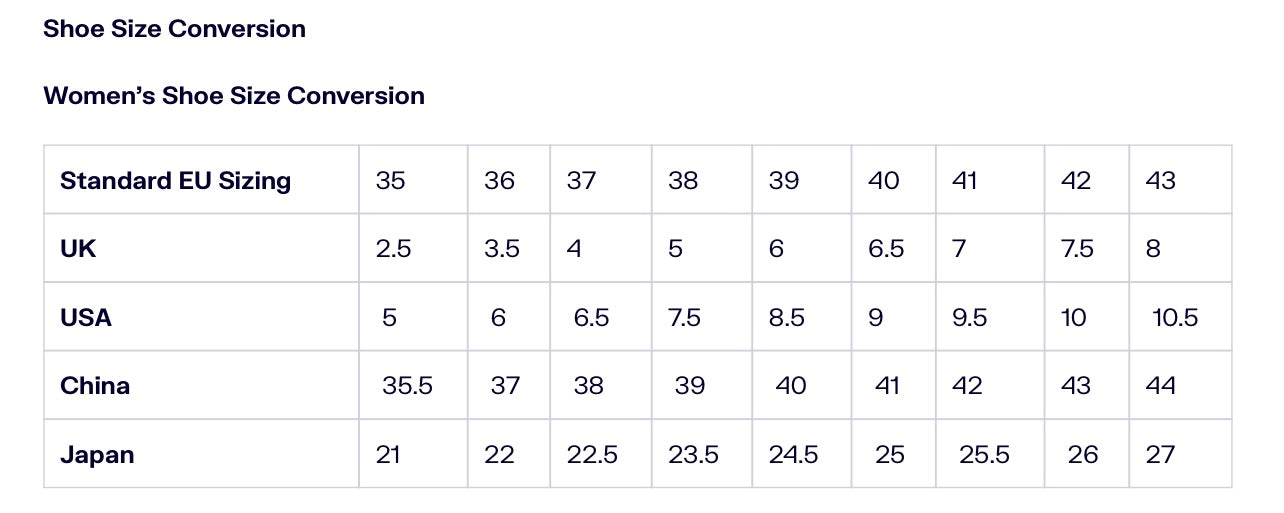This screenshot has width=1284, height=513.
Task: Select the "Women's Shoe Size Conversion" heading
Action: [x=234, y=96]
